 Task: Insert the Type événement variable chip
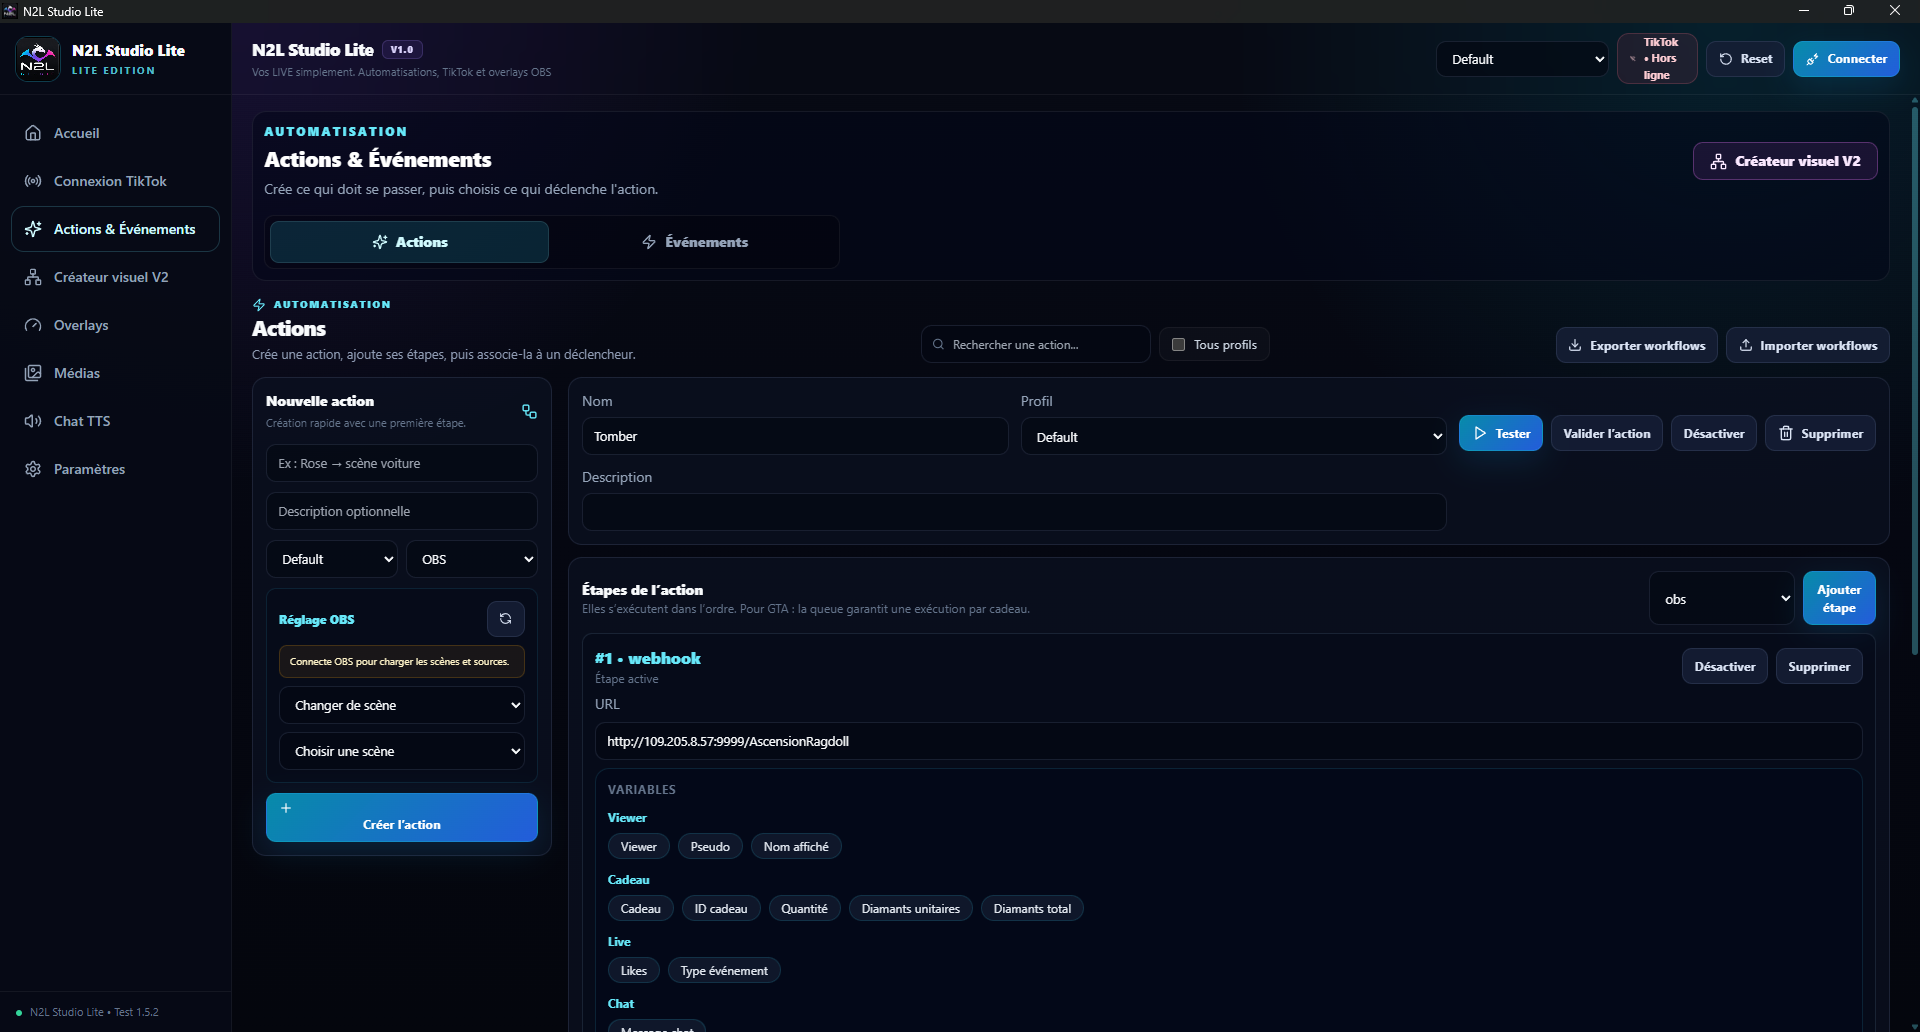[724, 971]
